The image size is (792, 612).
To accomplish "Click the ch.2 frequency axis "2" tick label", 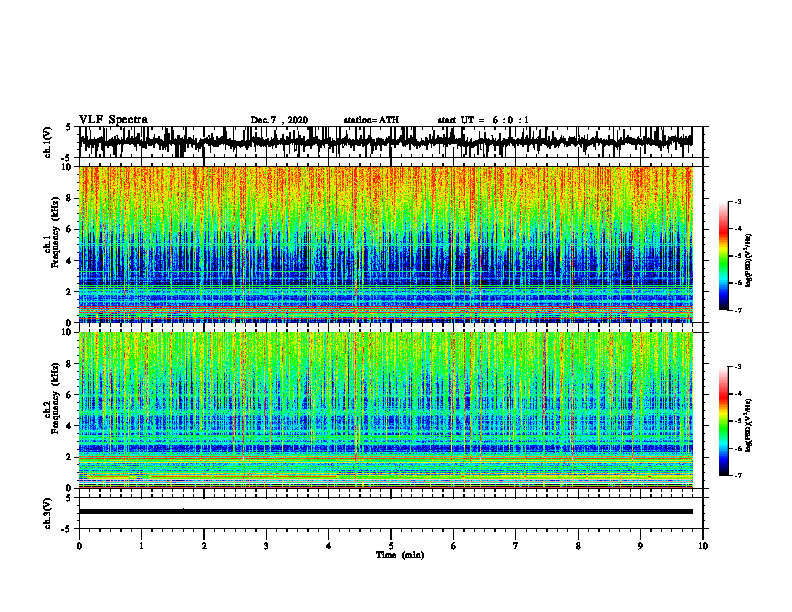I will pyautogui.click(x=70, y=457).
